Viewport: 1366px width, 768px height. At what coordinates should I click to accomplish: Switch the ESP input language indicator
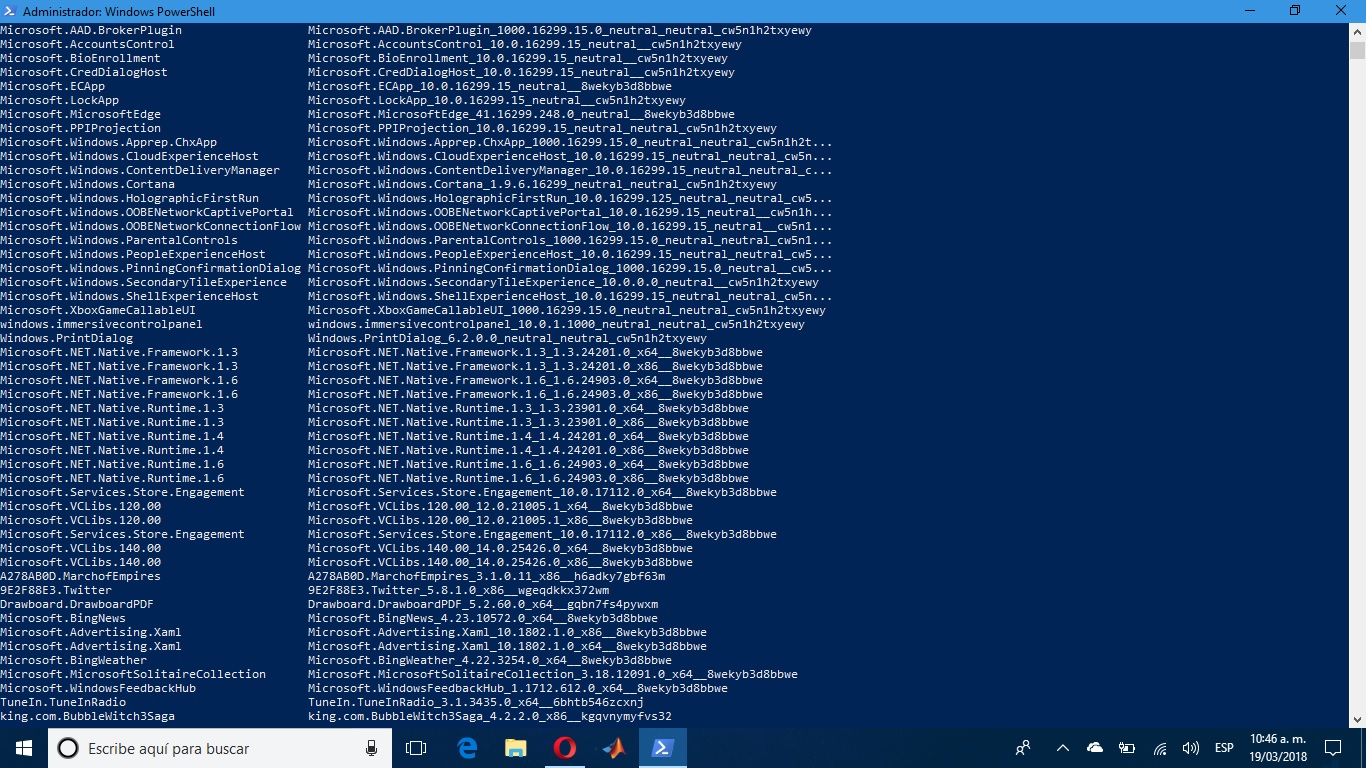1223,748
